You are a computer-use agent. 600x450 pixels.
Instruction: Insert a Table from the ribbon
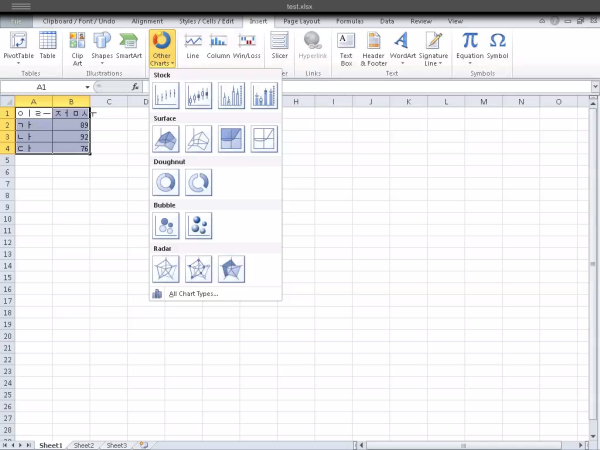coord(47,46)
